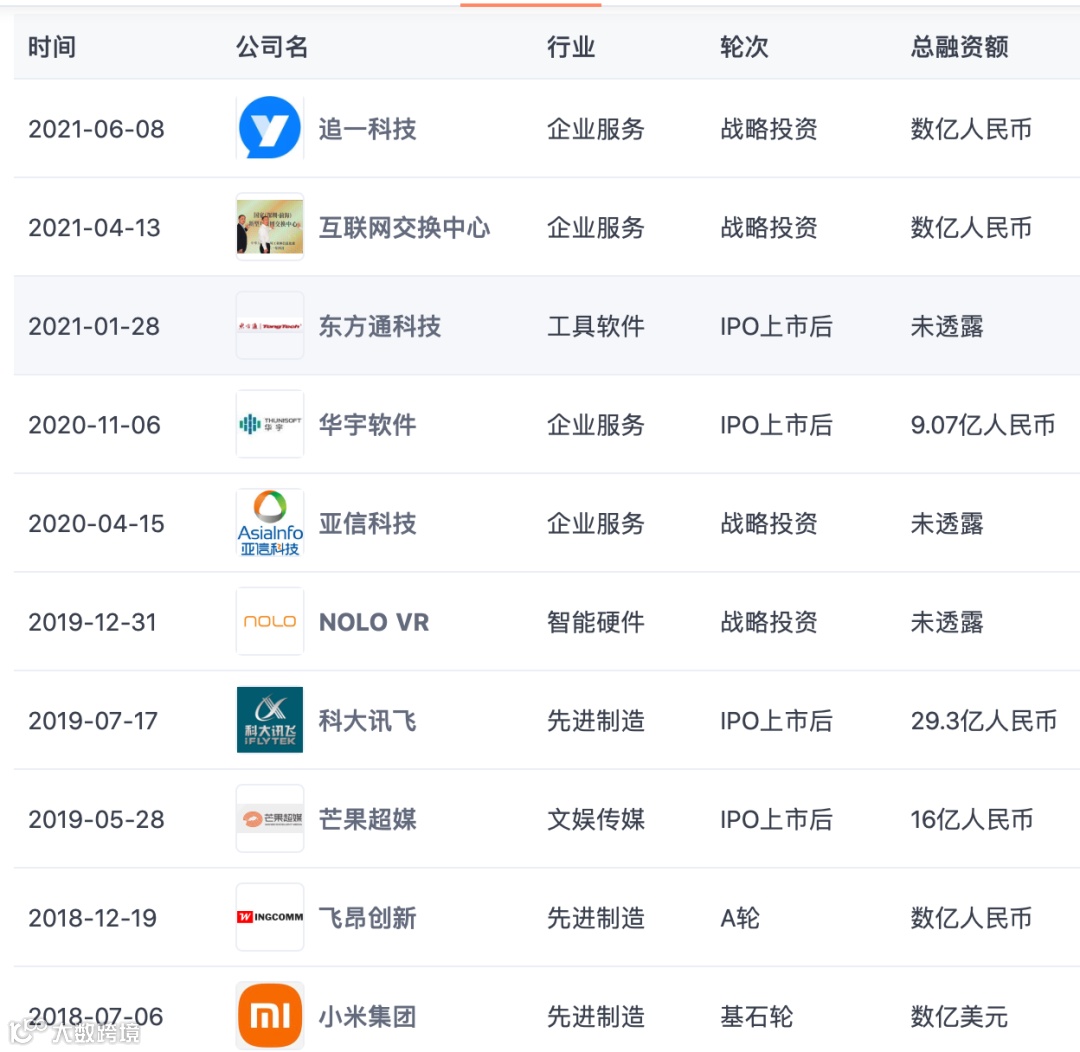Image resolution: width=1080 pixels, height=1052 pixels.
Task: Click the 16亿人民币 funding amount
Action: pos(972,819)
